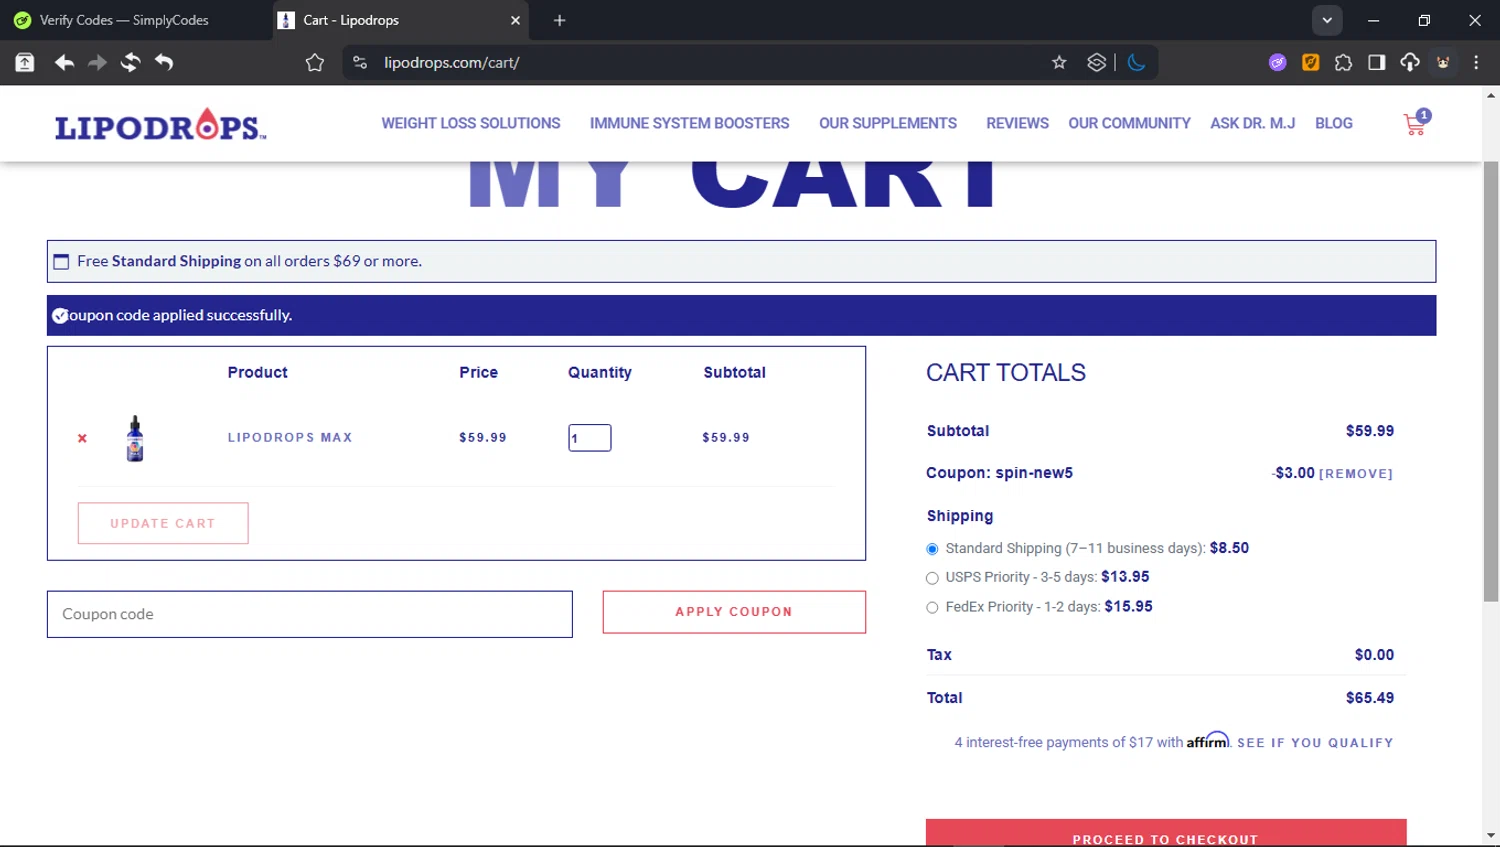Click the cloud upload icon in toolbar

(x=1409, y=62)
